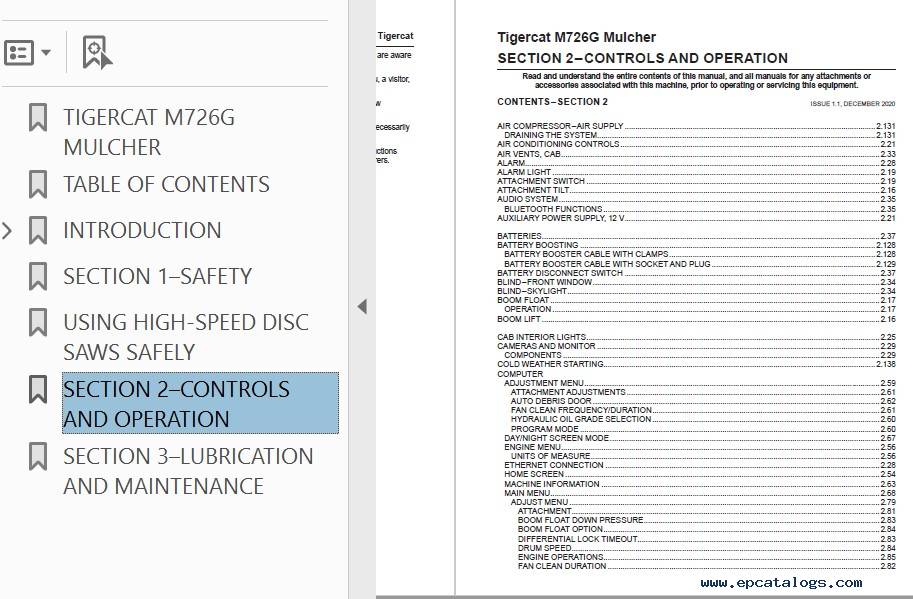This screenshot has width=913, height=599.
Task: Click the BLIND–SKYLIGHT entry
Action: pyautogui.click(x=696, y=291)
